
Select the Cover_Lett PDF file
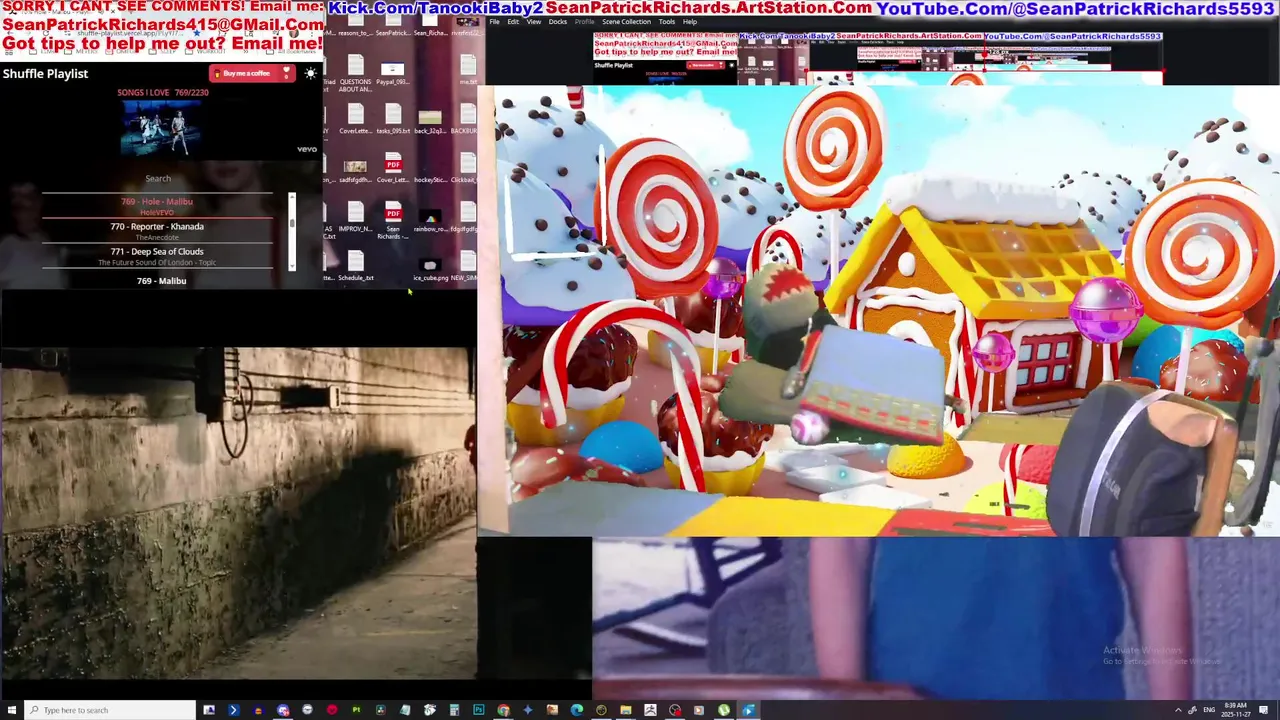point(393,166)
